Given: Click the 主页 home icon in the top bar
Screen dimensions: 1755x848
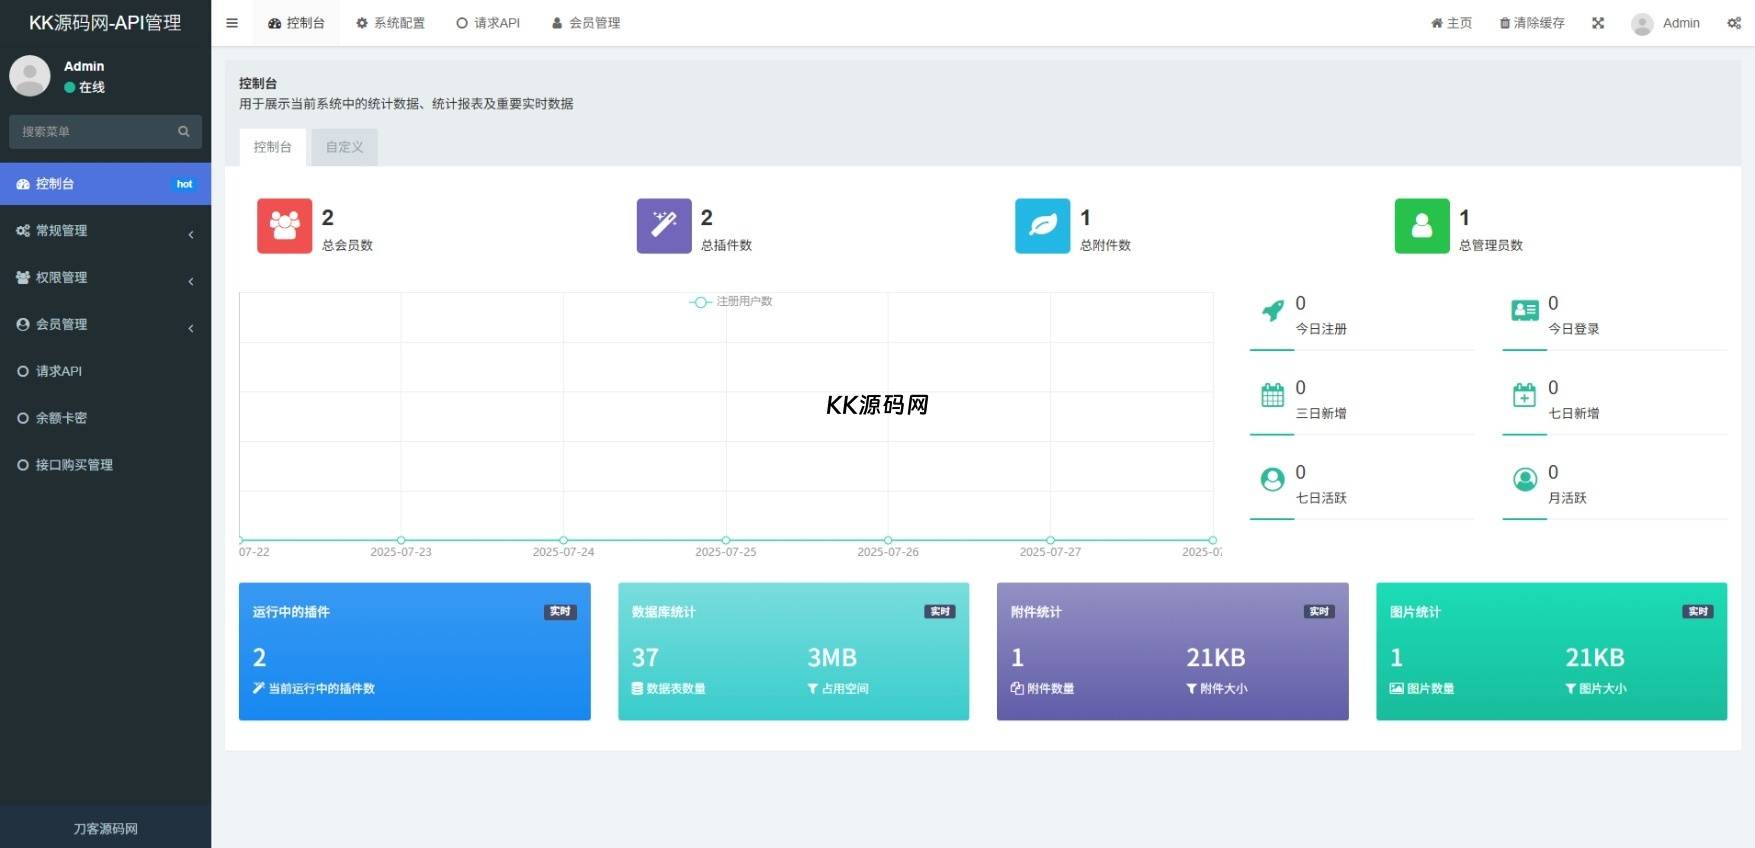Looking at the screenshot, I should (x=1437, y=23).
